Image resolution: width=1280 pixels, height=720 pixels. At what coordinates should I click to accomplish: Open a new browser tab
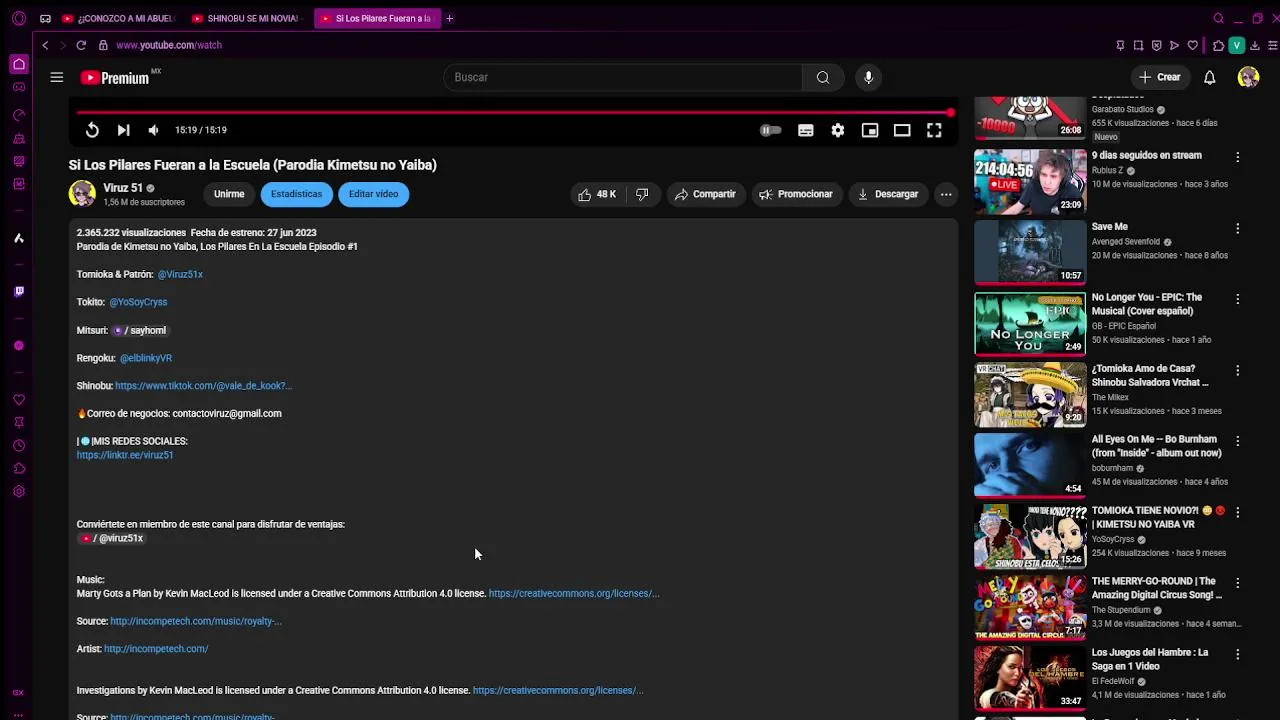[x=450, y=18]
